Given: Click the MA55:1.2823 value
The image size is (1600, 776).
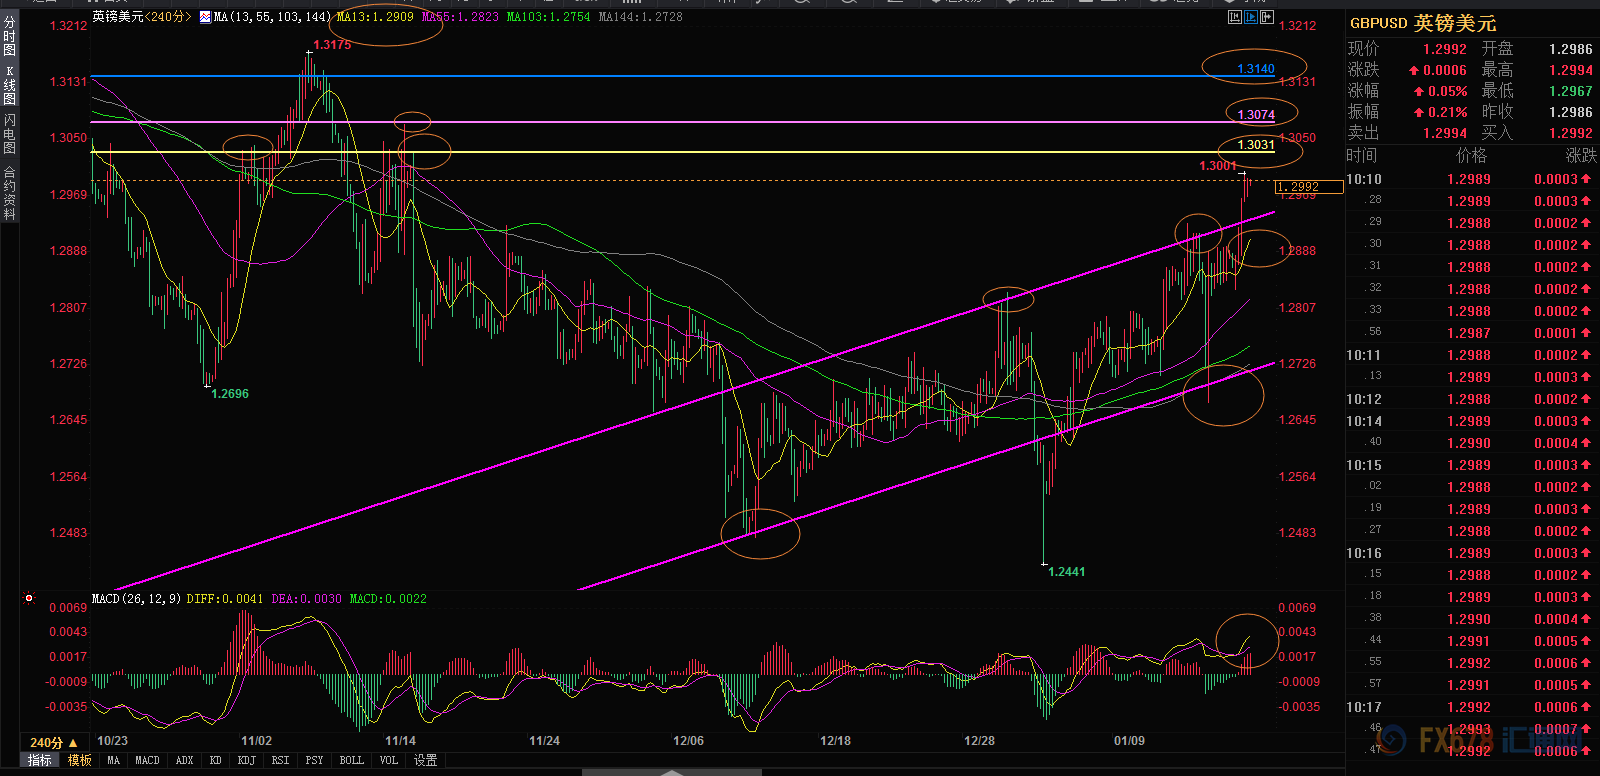Looking at the screenshot, I should pos(460,17).
